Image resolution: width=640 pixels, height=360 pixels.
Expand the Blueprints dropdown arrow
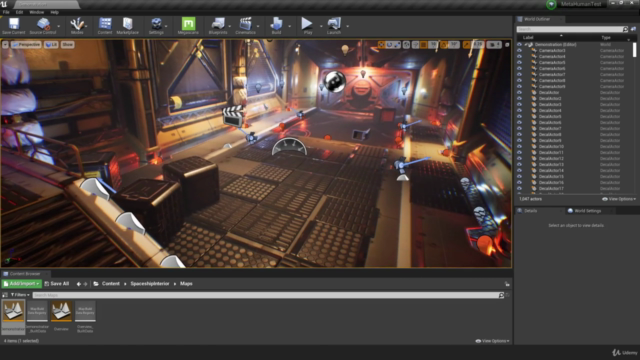230,26
